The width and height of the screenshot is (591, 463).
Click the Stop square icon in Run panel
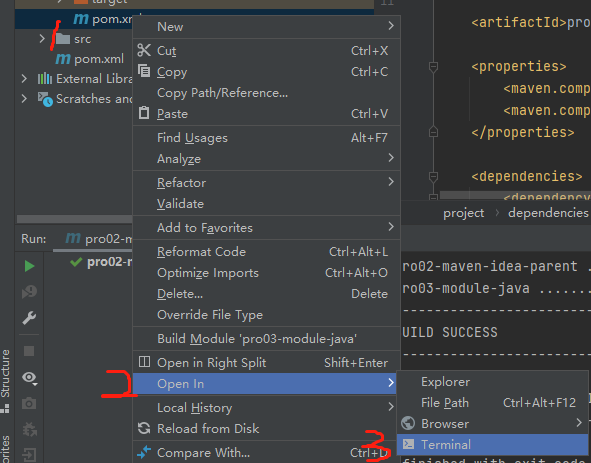click(29, 351)
